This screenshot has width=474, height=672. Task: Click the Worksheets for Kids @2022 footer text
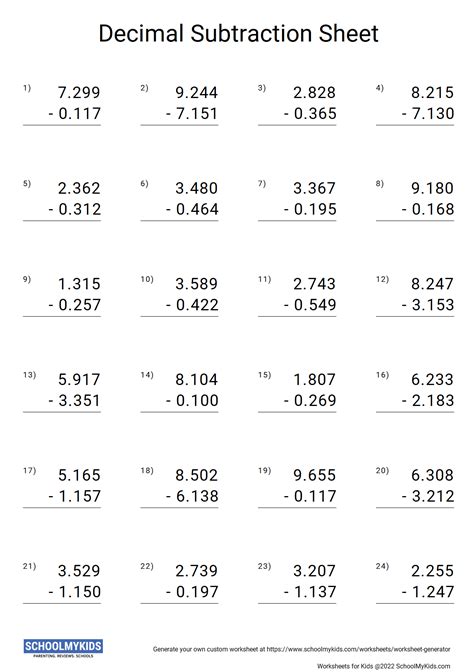(384, 666)
